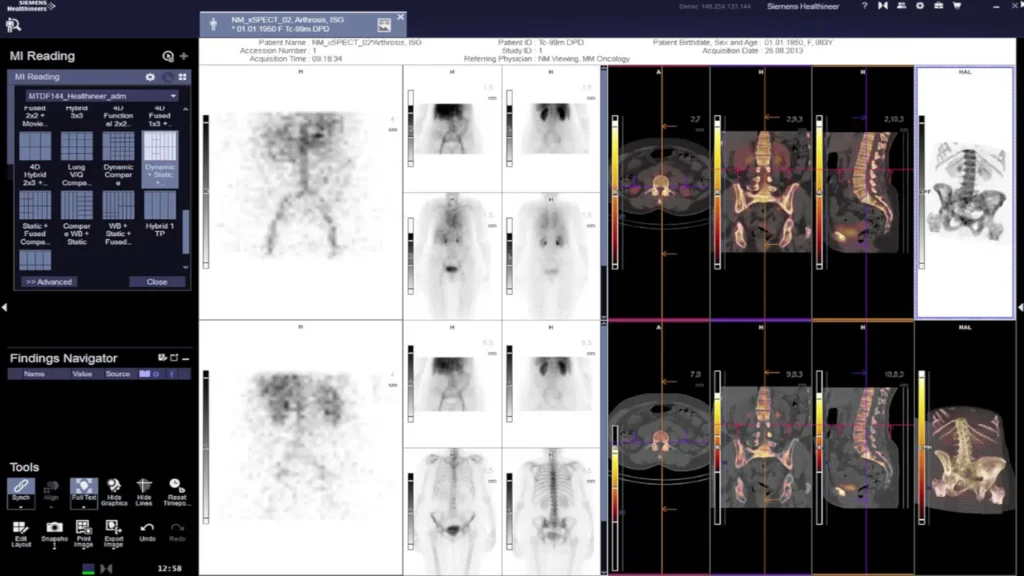The height and width of the screenshot is (576, 1024).
Task: Click the Advanced button
Action: (49, 282)
